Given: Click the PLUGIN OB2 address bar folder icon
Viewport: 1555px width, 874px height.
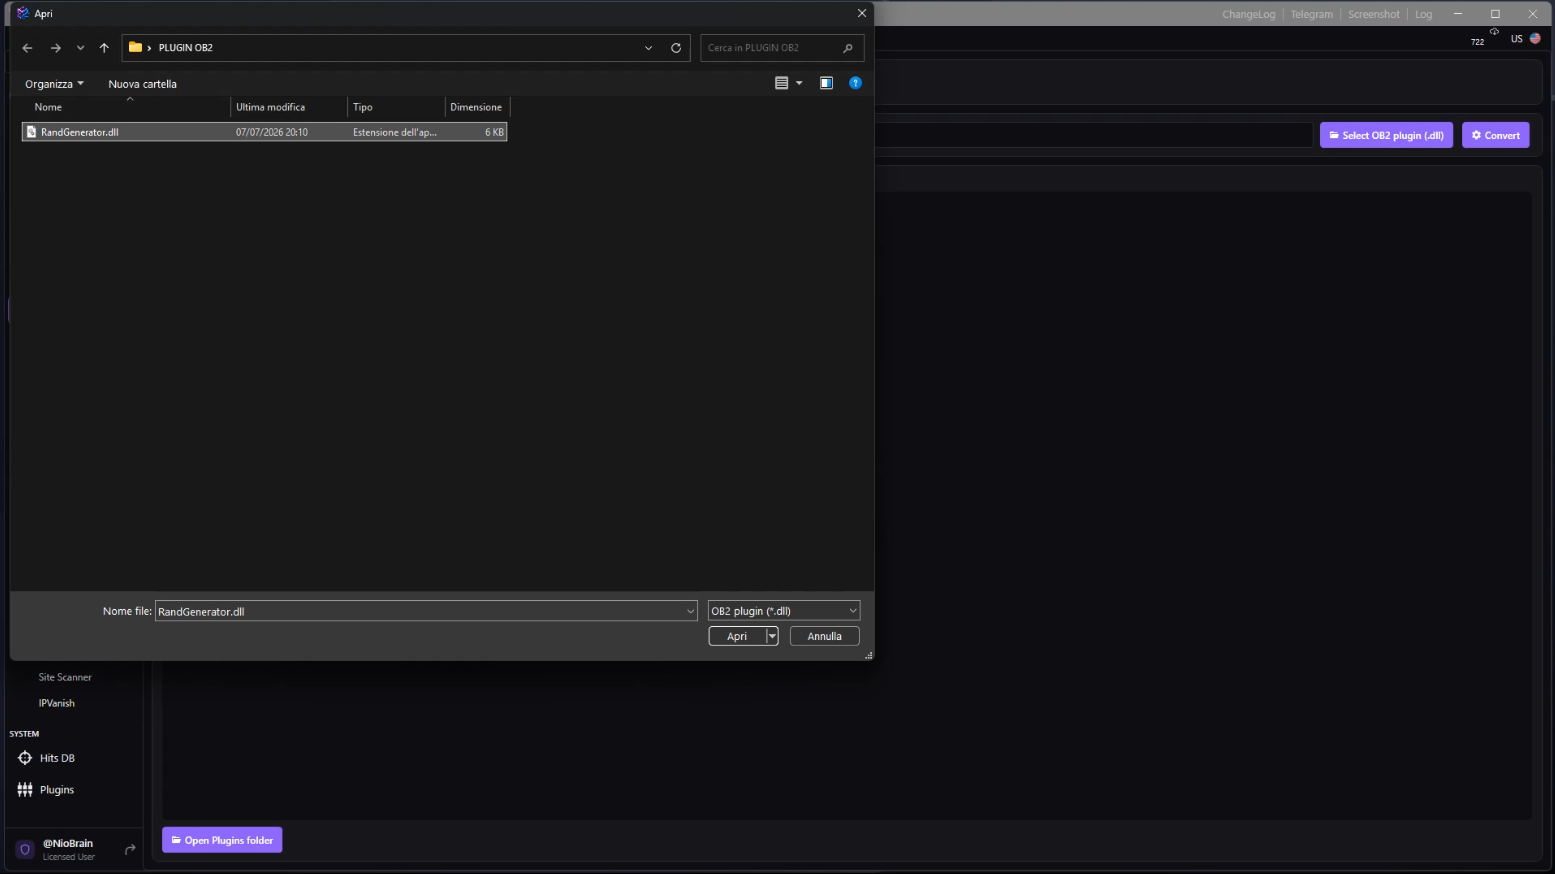Looking at the screenshot, I should [x=135, y=47].
